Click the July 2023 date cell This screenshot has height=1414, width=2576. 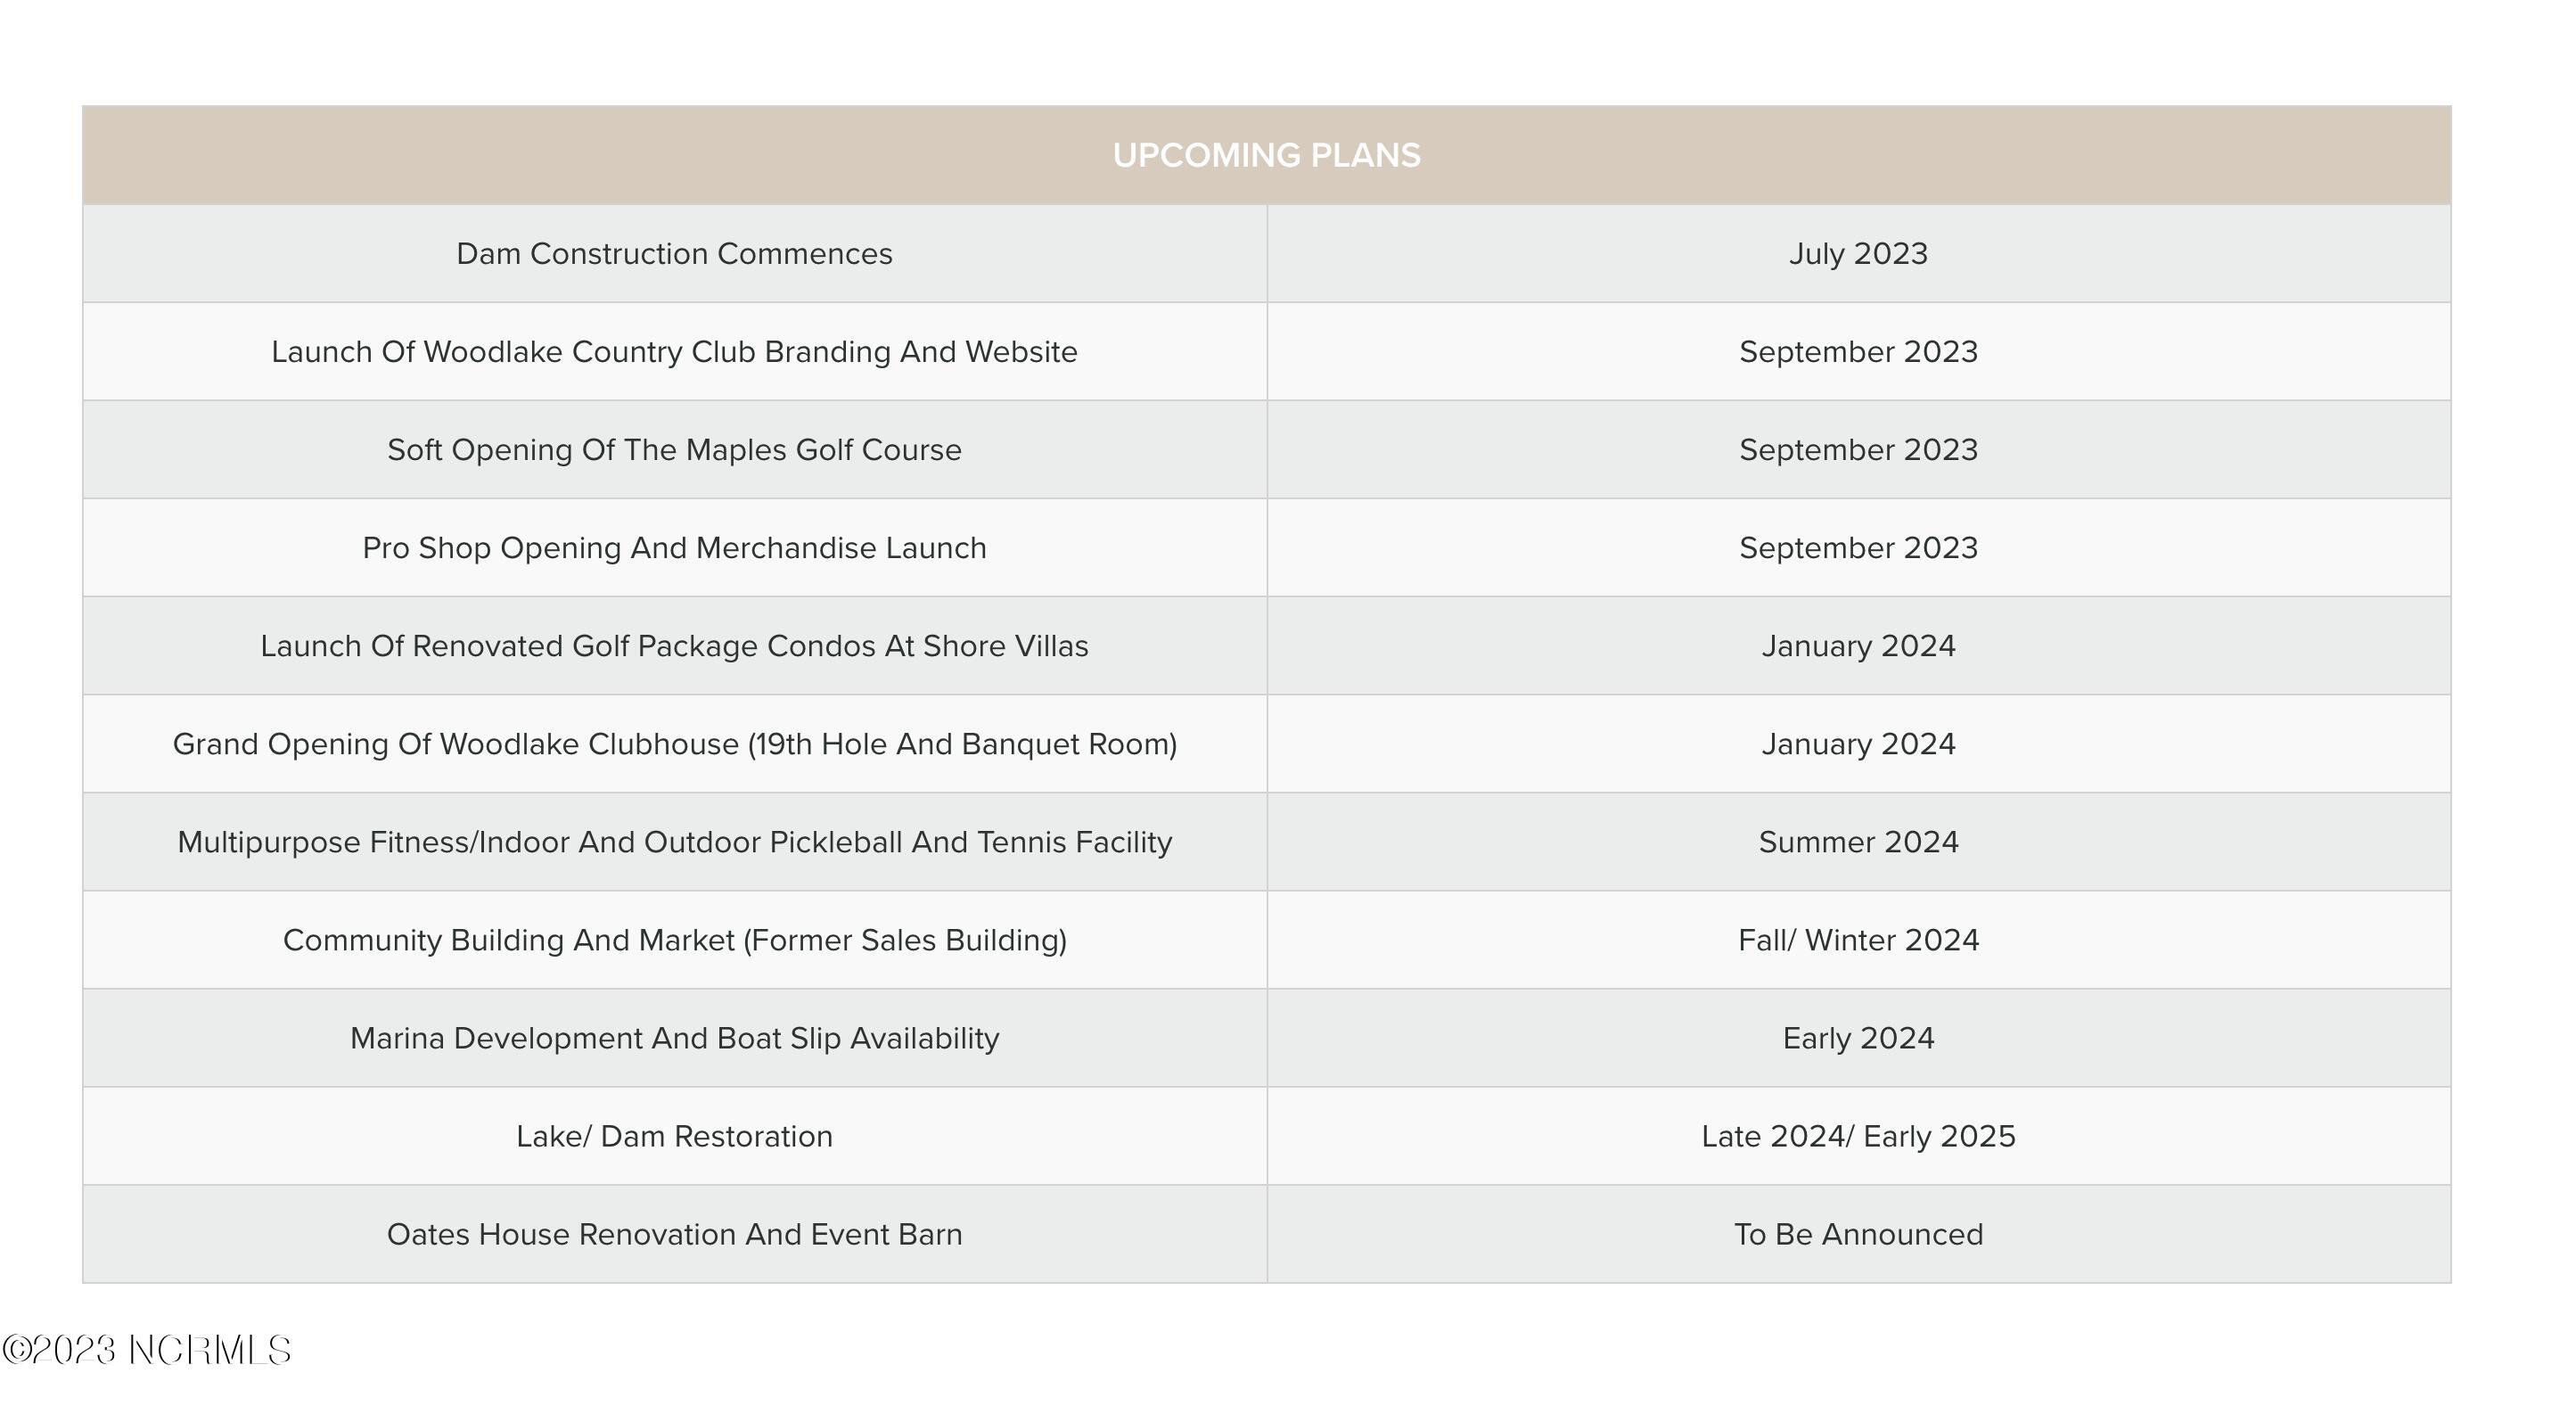point(1858,254)
